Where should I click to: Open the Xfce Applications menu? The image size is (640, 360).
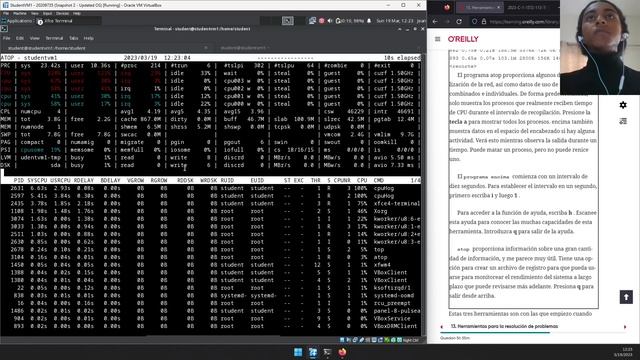point(17,21)
